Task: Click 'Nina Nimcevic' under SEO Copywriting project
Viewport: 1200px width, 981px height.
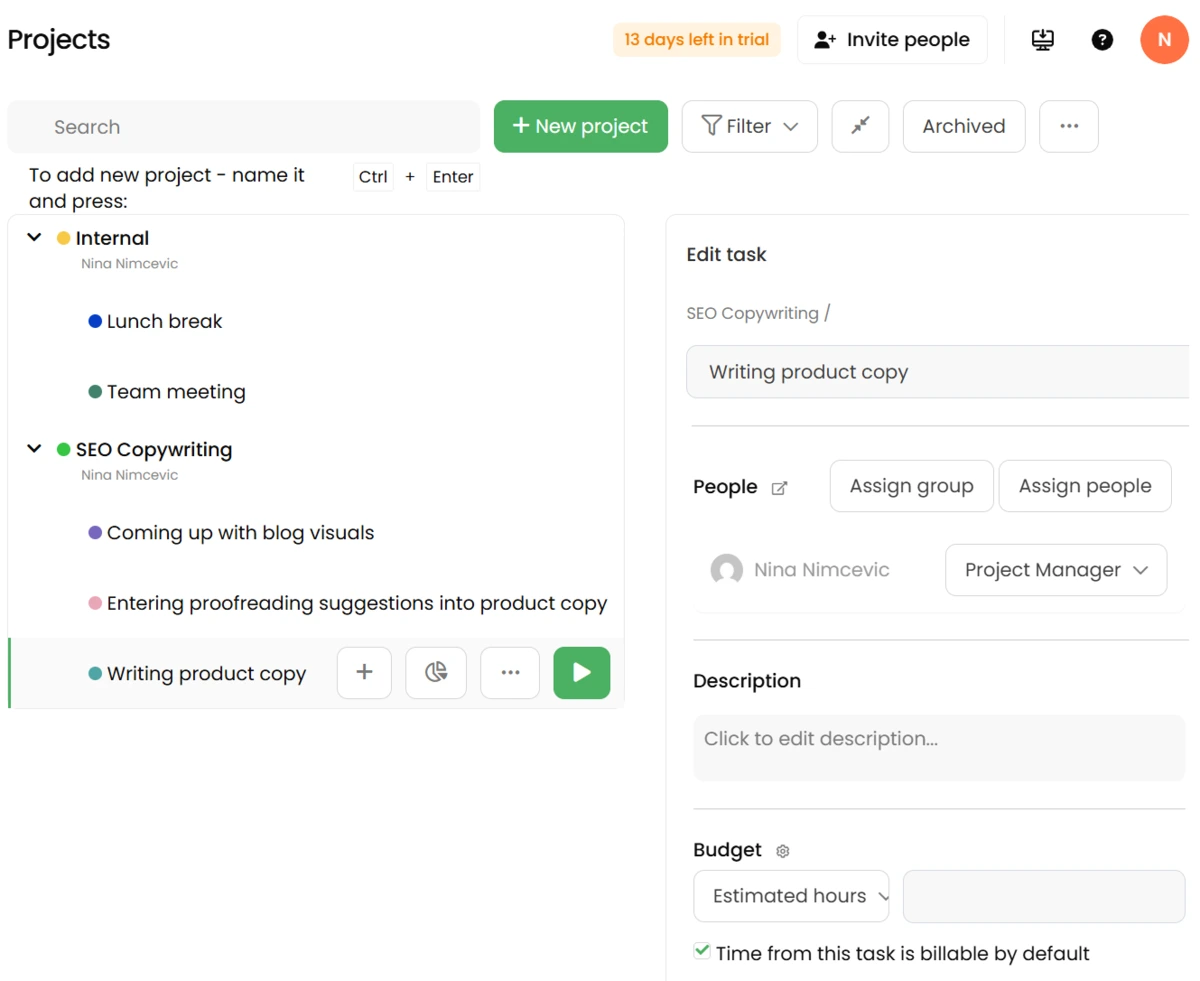Action: point(129,475)
